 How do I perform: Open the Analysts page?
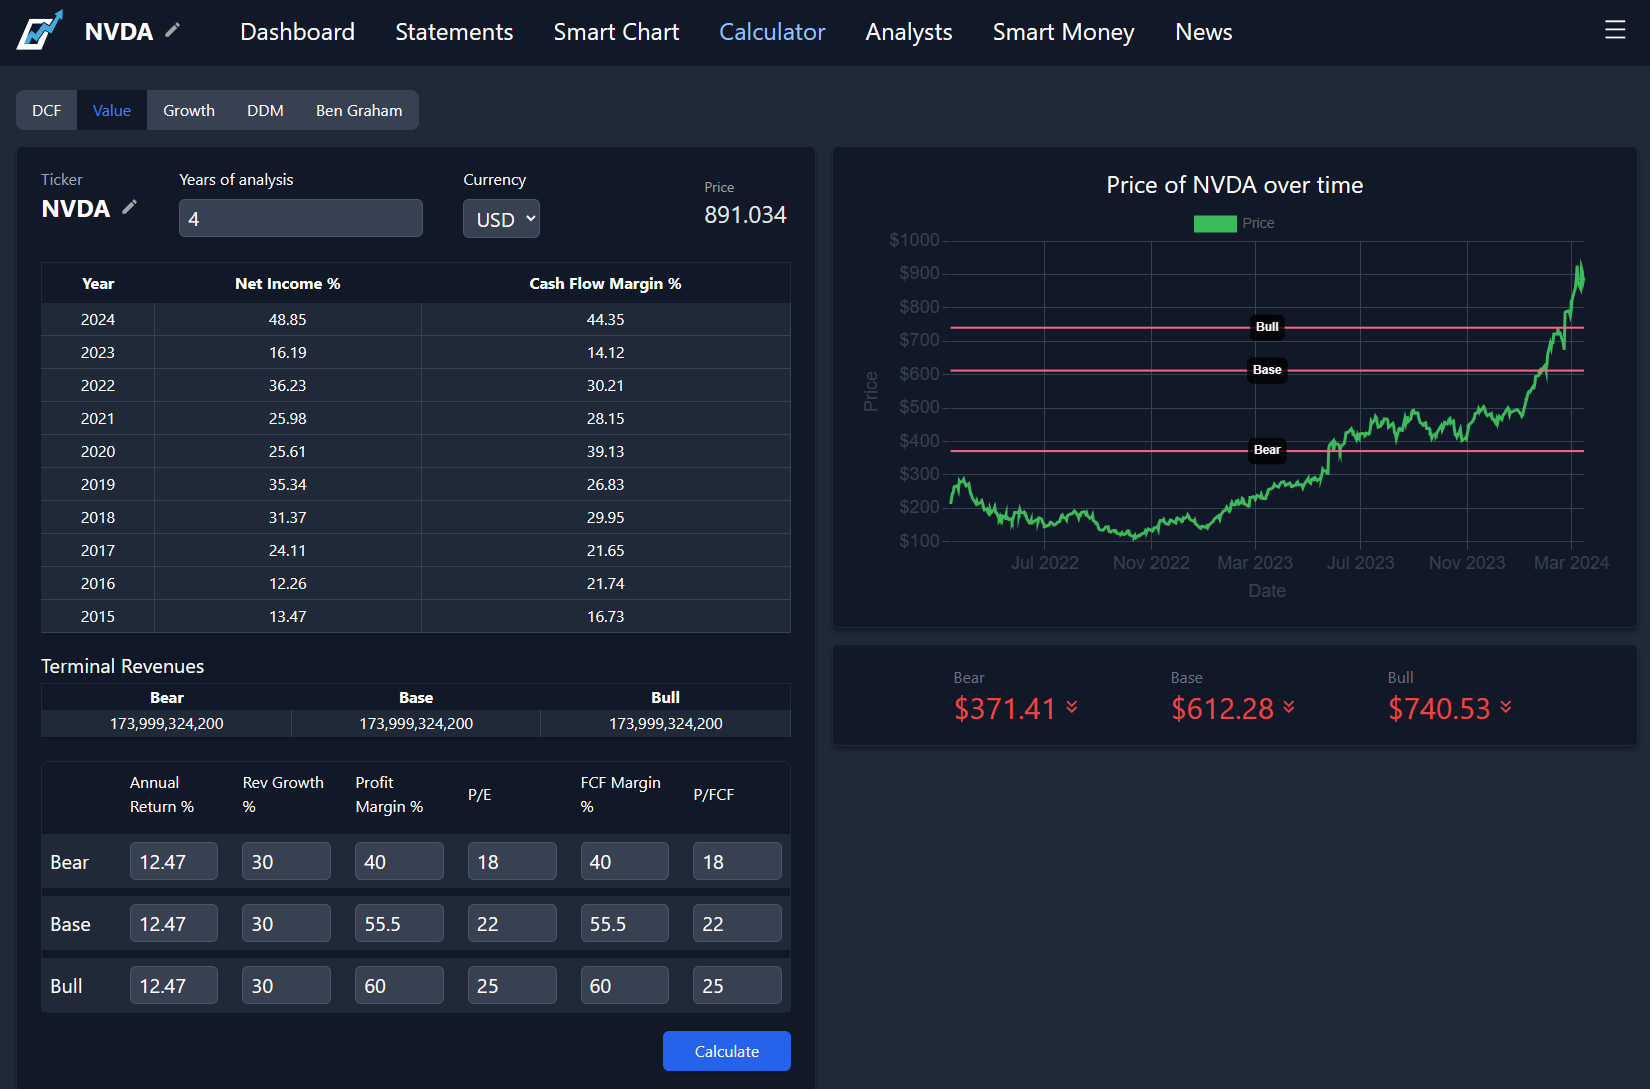tap(908, 32)
